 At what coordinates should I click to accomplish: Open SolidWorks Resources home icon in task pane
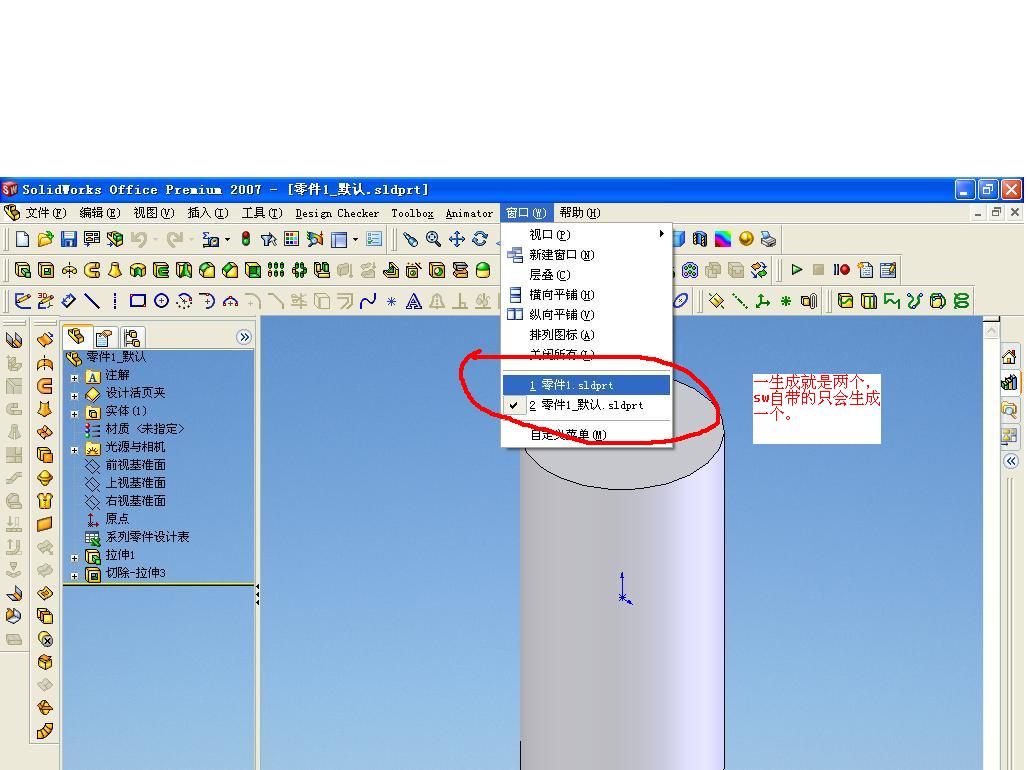[1010, 357]
